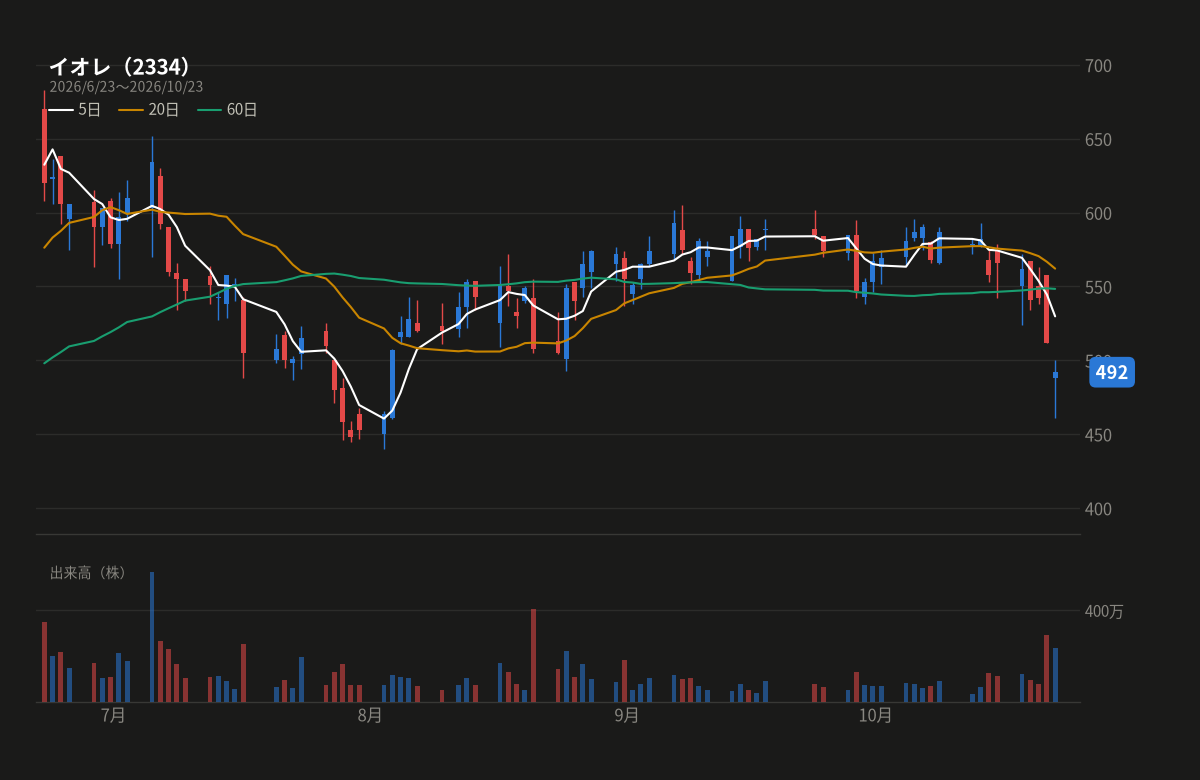Click the 9月 label on time axis
1200x780 pixels.
[x=627, y=716]
